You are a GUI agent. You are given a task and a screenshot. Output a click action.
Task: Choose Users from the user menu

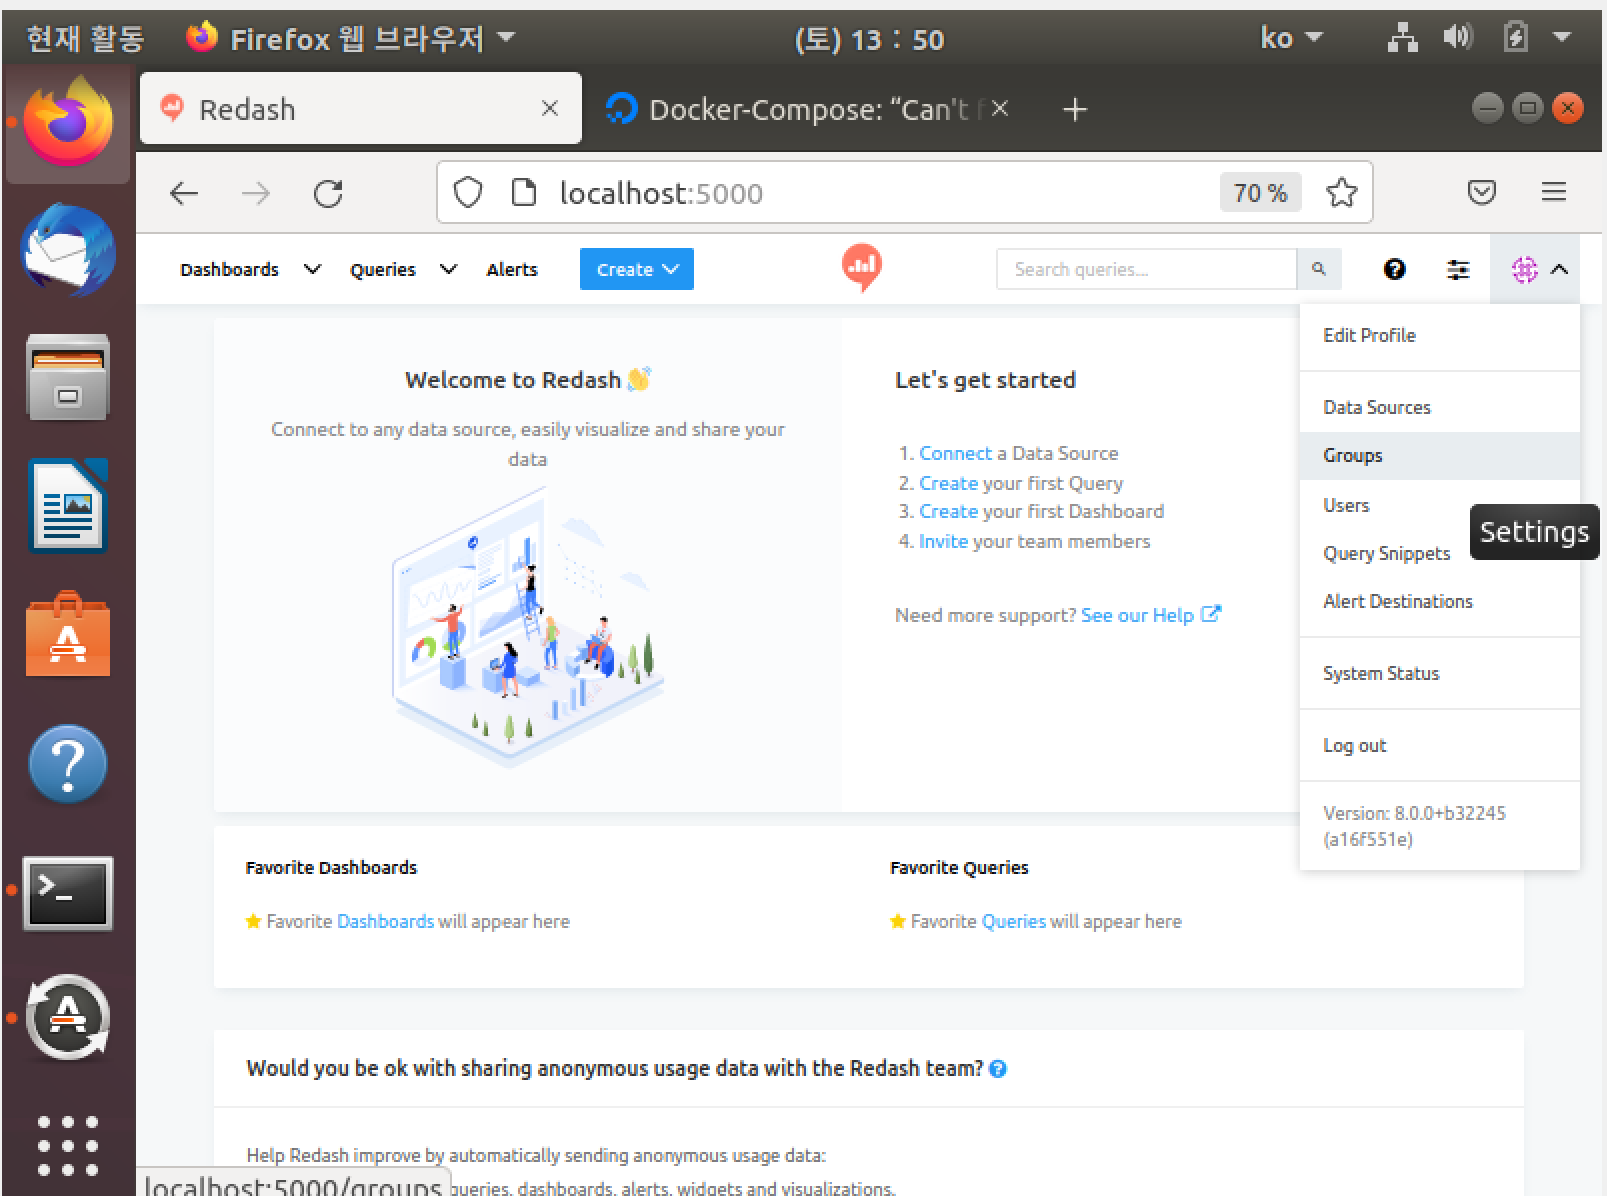[1346, 505]
